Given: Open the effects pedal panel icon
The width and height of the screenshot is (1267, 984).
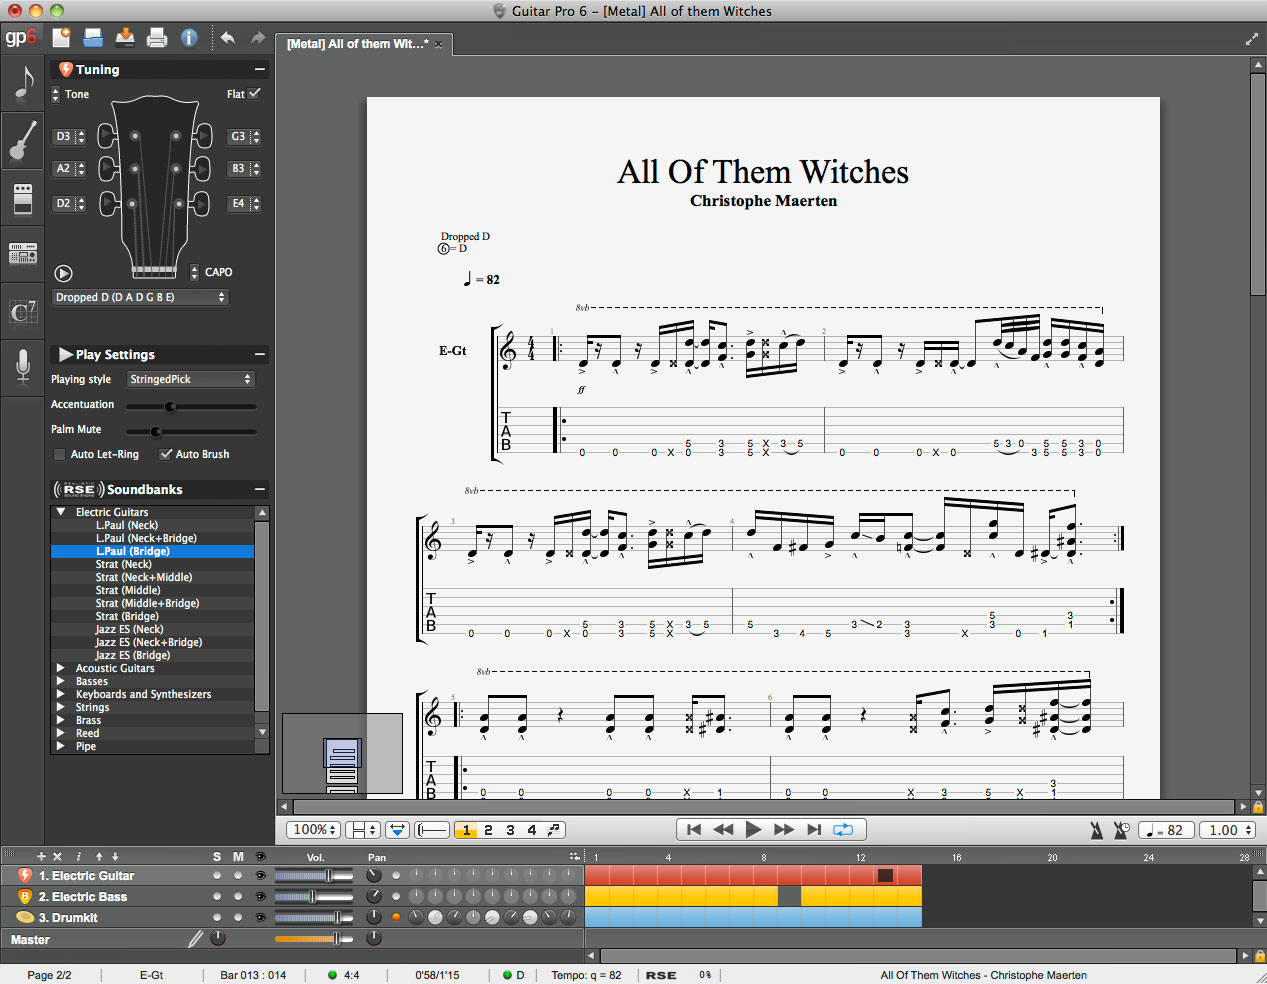Looking at the screenshot, I should [22, 197].
